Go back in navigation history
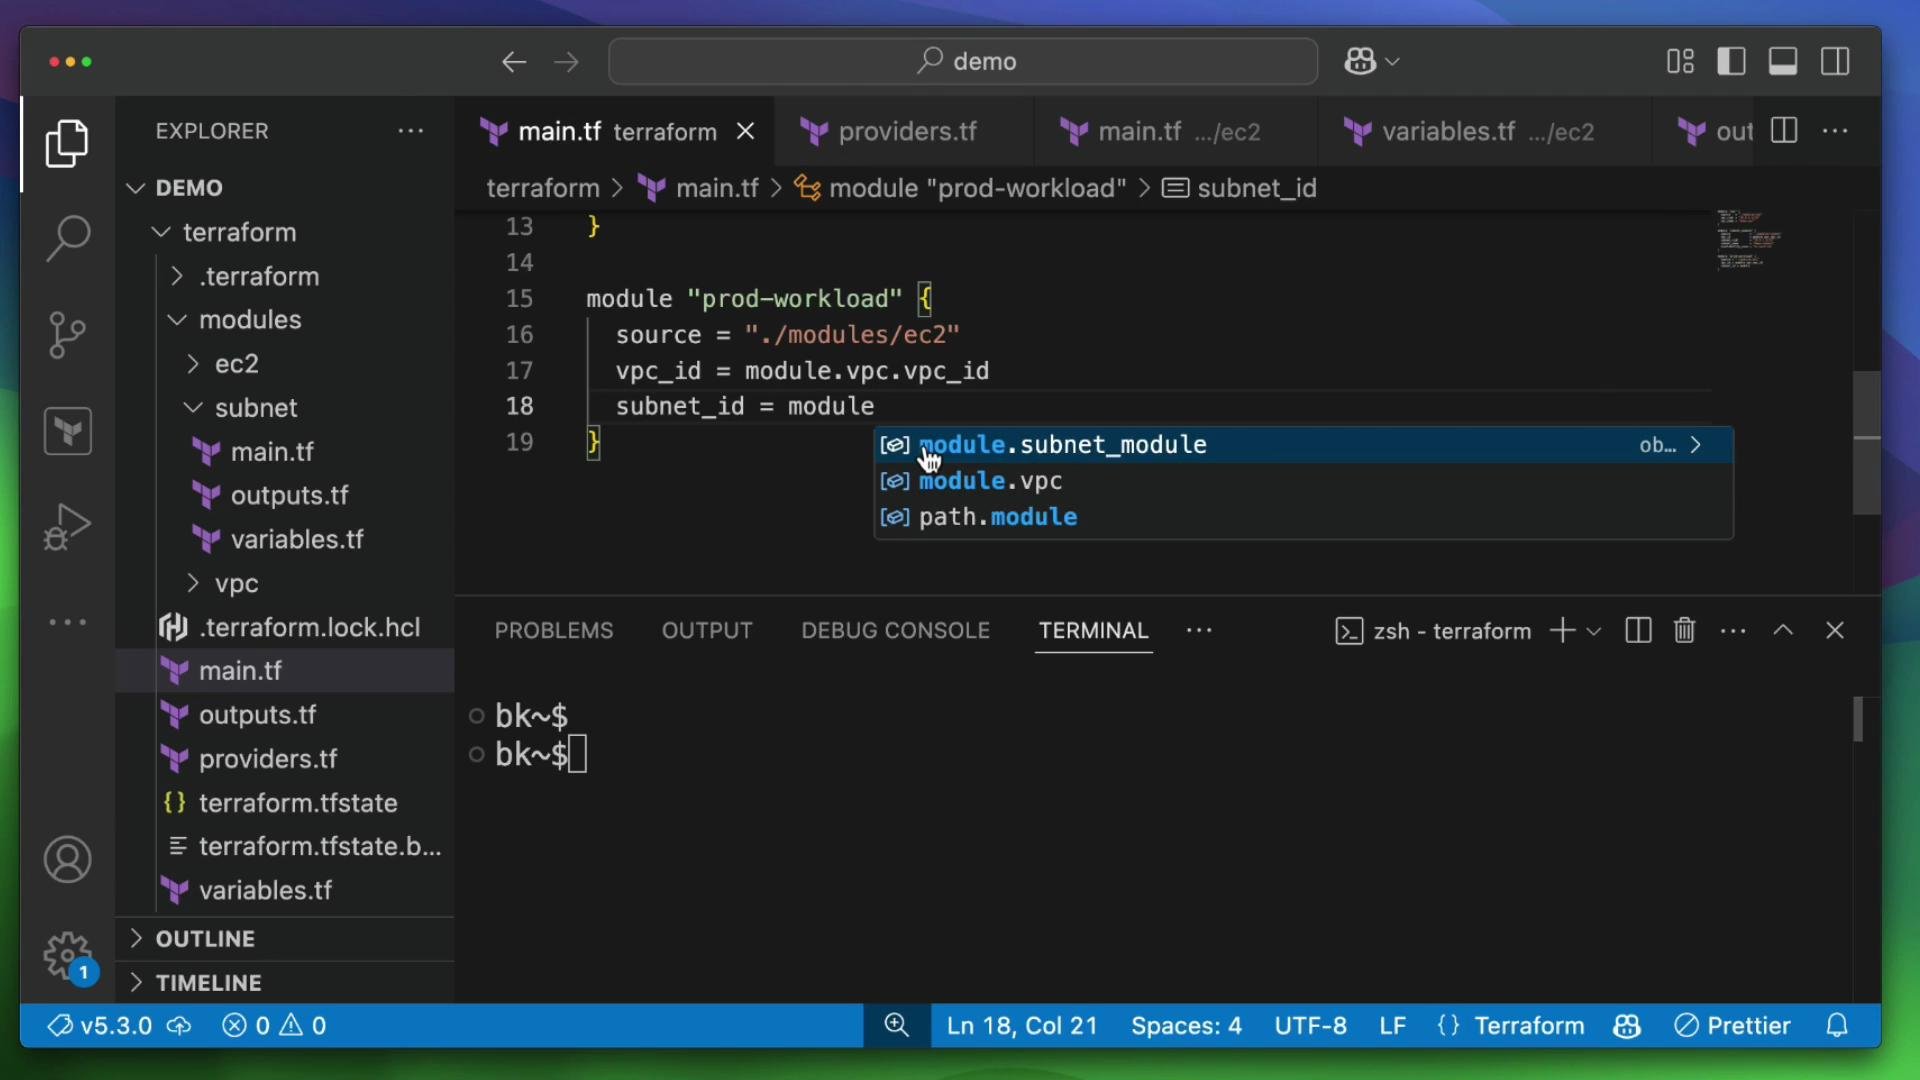Image resolution: width=1920 pixels, height=1080 pixels. [x=514, y=62]
